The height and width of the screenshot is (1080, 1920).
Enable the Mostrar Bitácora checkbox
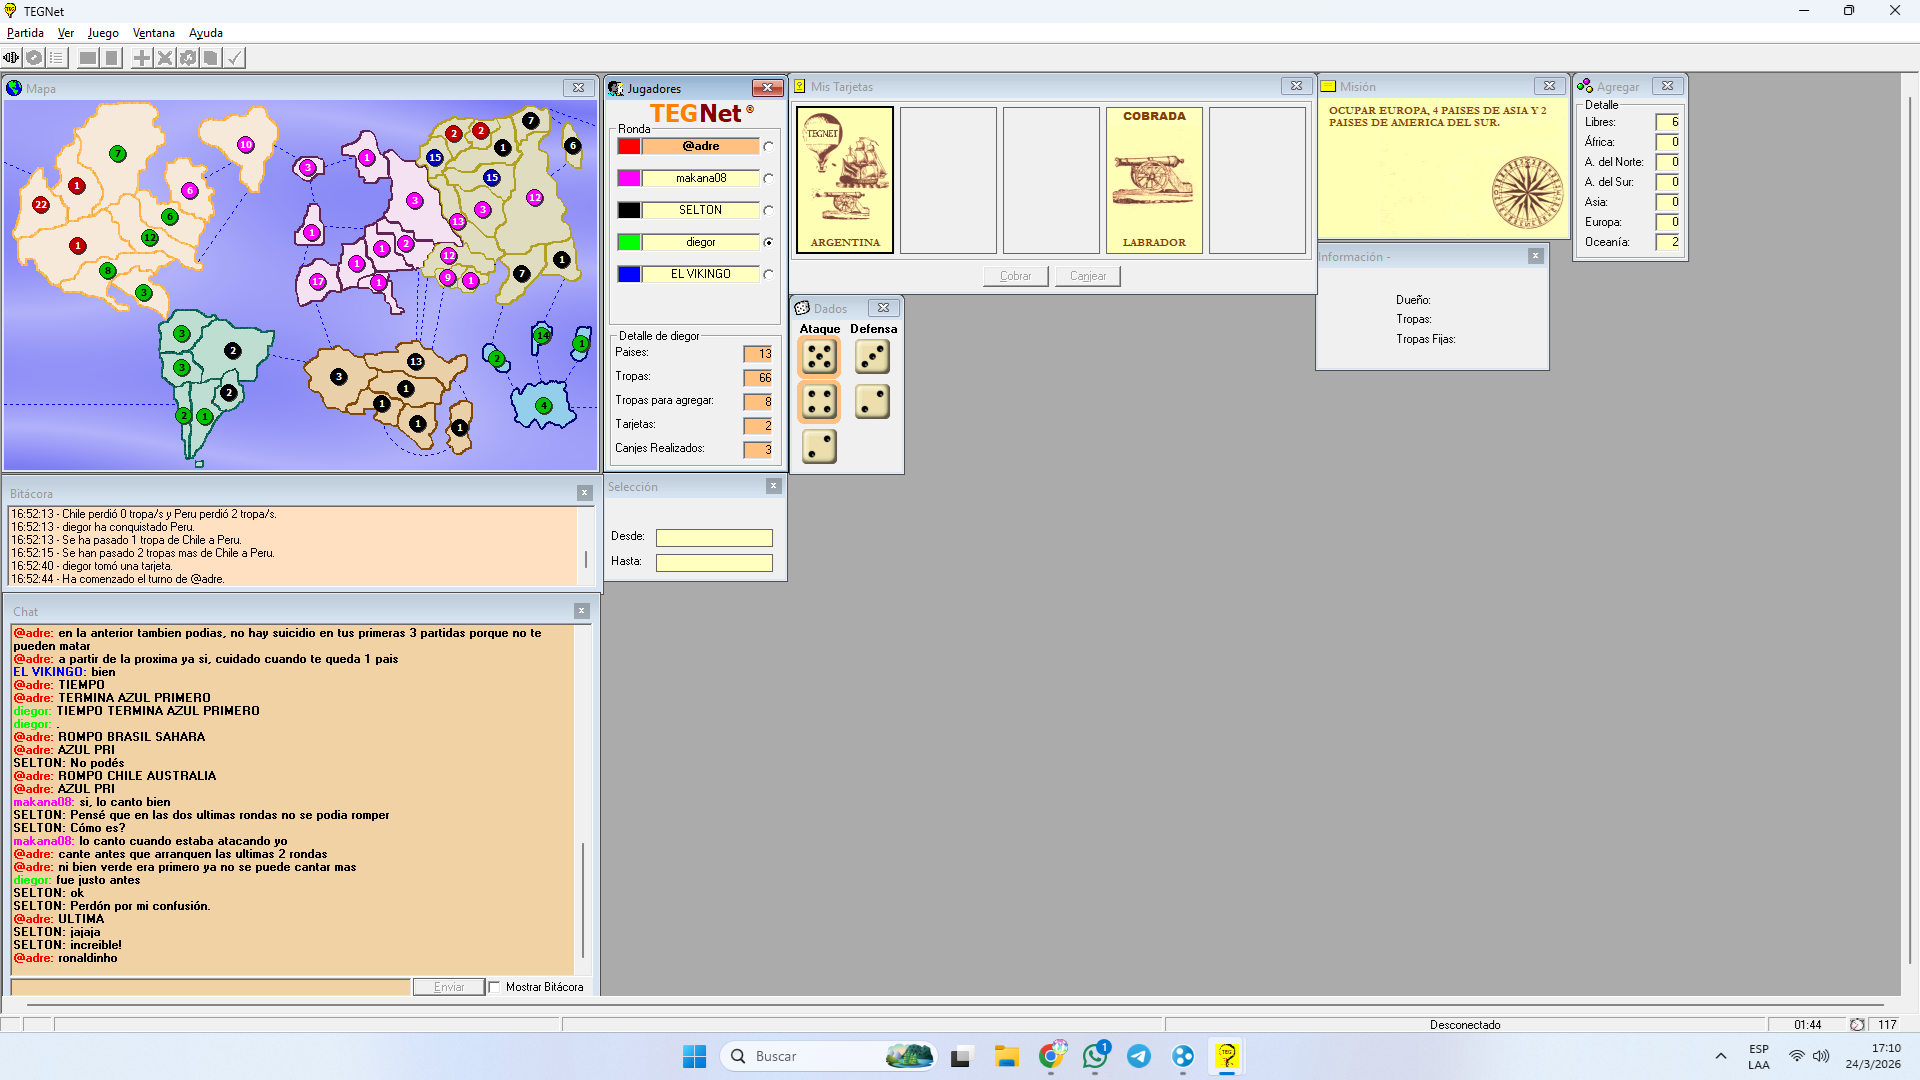coord(495,987)
